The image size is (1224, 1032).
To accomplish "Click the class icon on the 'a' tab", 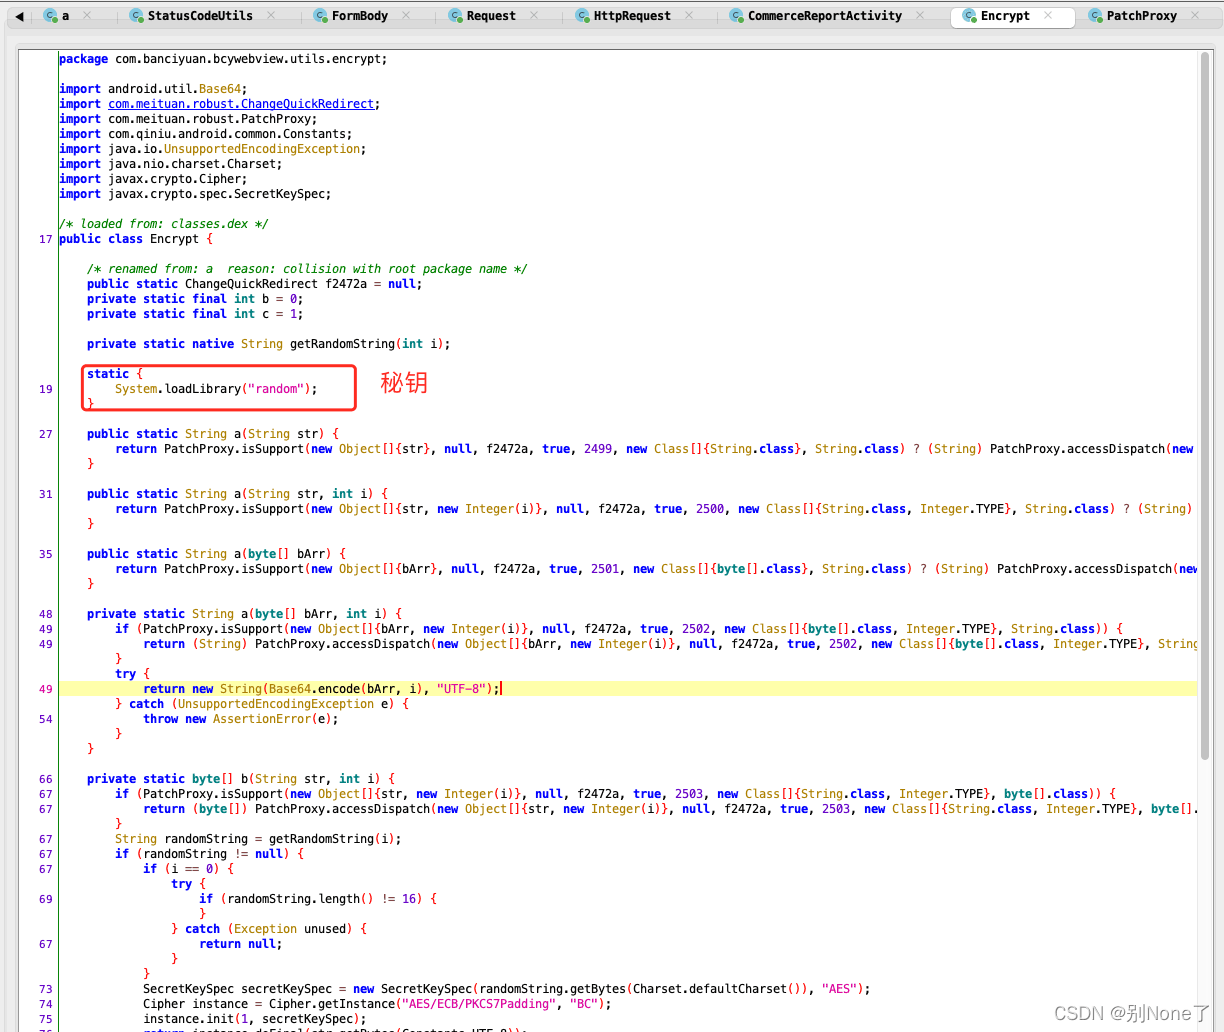I will pyautogui.click(x=50, y=16).
